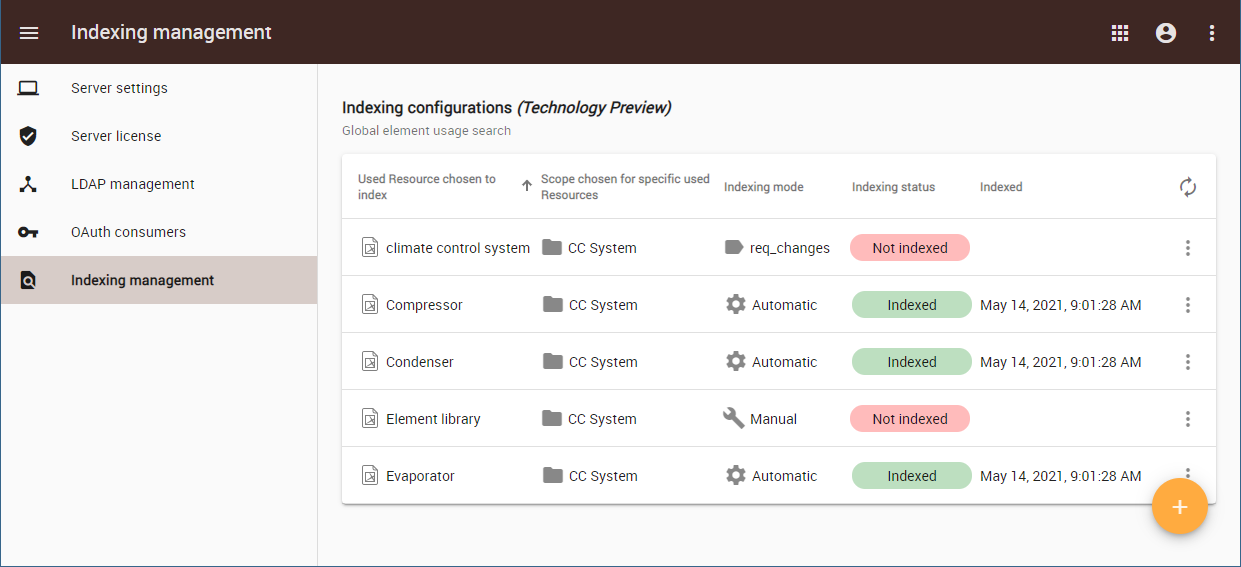Sort by Used Resource column arrow
Image resolution: width=1241 pixels, height=567 pixels.
527,186
